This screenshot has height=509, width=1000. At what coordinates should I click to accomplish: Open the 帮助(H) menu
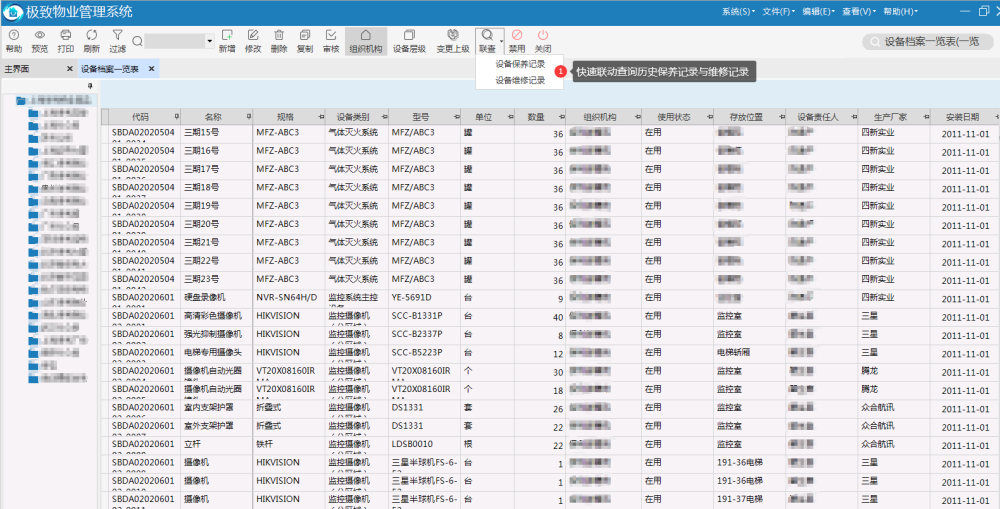pos(901,11)
